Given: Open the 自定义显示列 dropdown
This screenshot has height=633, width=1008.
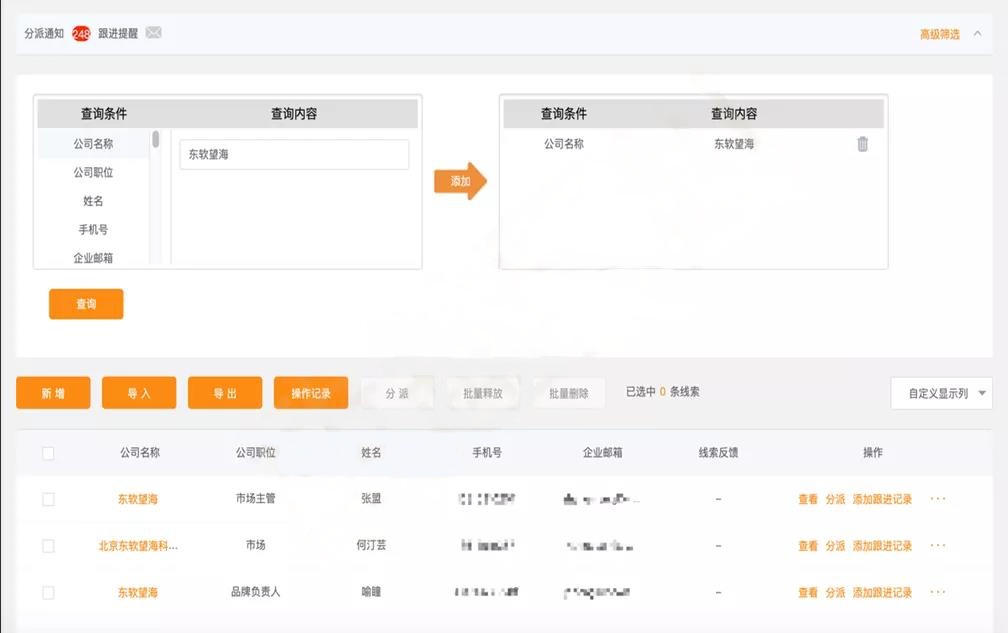Looking at the screenshot, I should coord(941,393).
